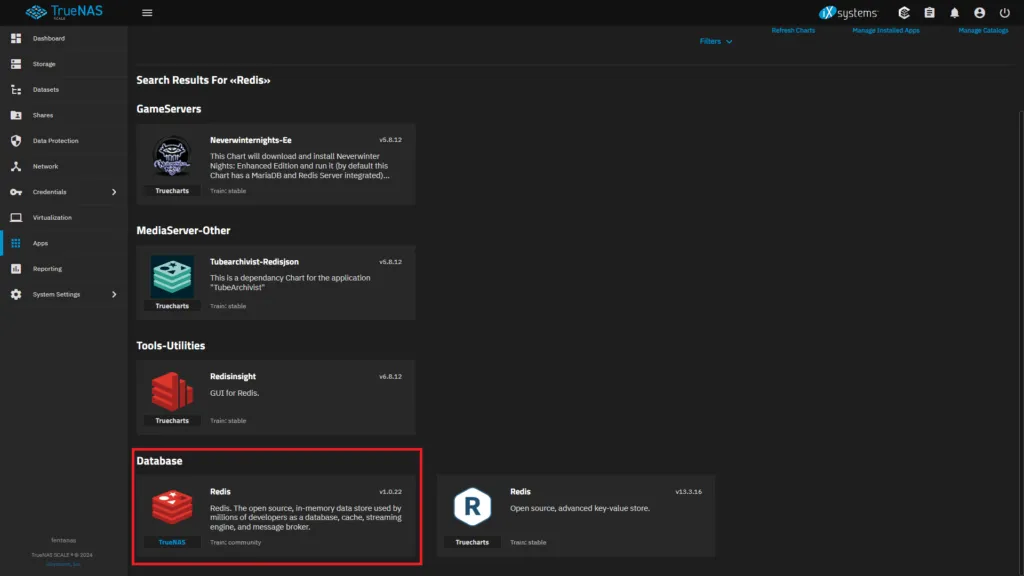Open the Filters dropdown
The image size is (1024, 576).
(x=715, y=41)
